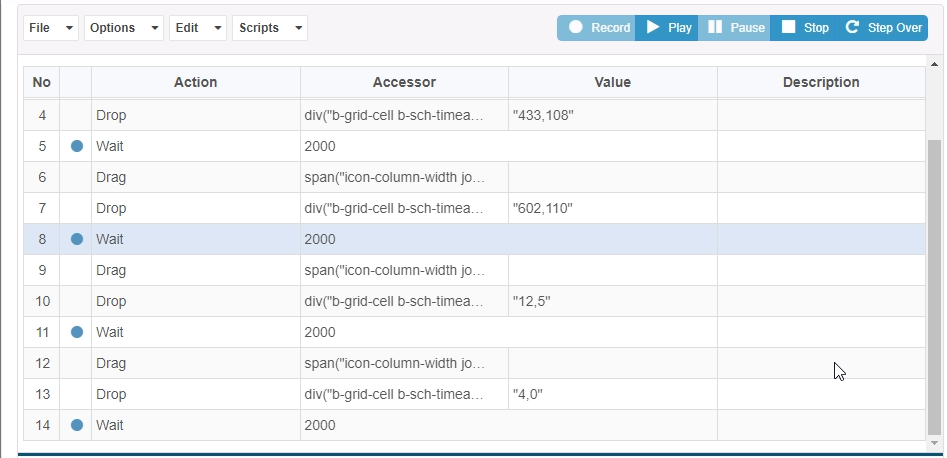Screen dimensions: 947x458
Task: Pause the script playback
Action: 736,28
